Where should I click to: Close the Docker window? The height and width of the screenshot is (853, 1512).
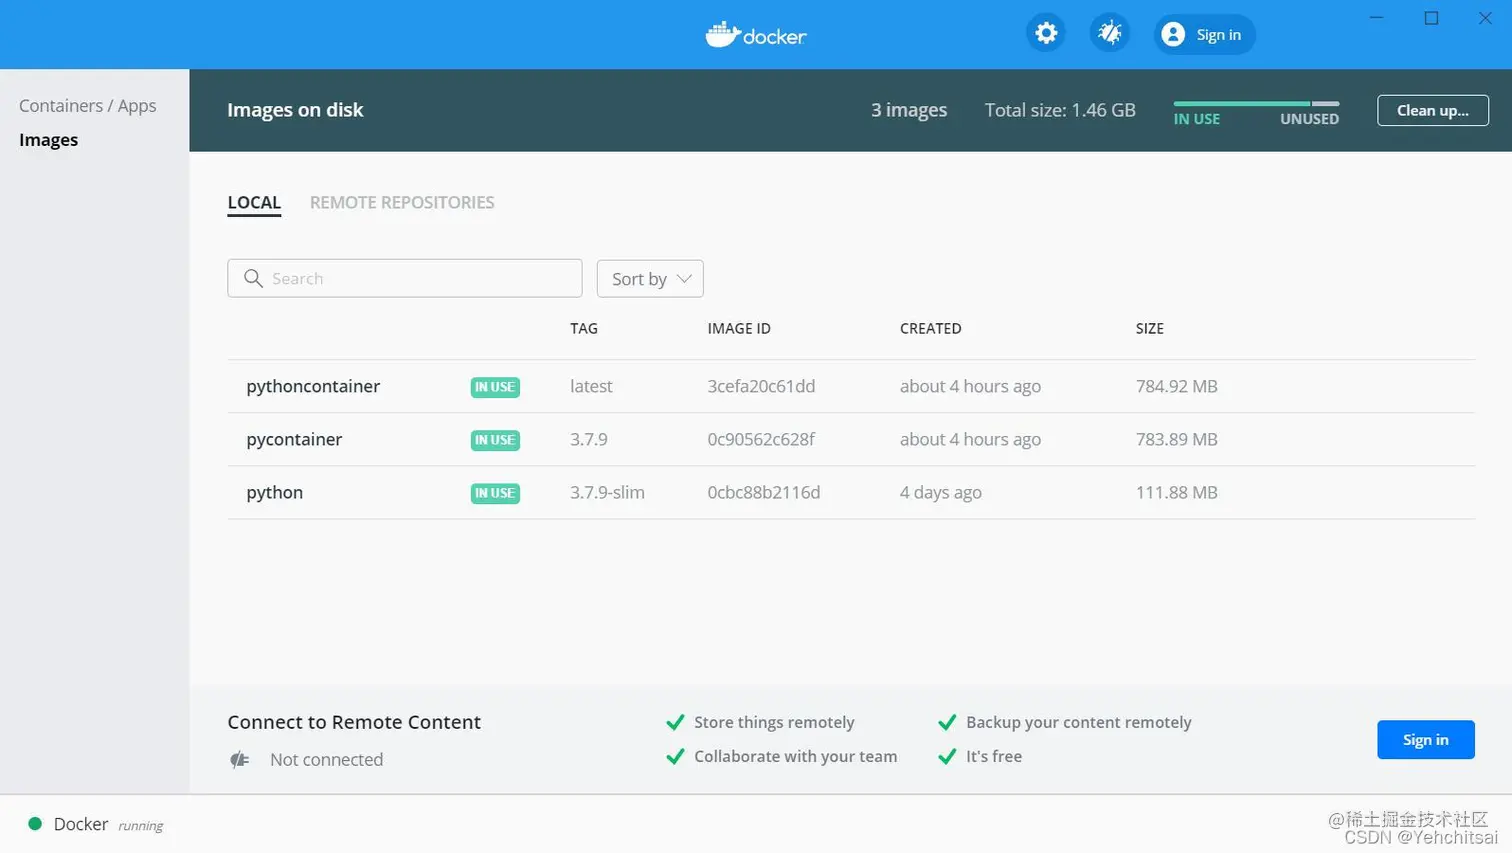pos(1485,18)
